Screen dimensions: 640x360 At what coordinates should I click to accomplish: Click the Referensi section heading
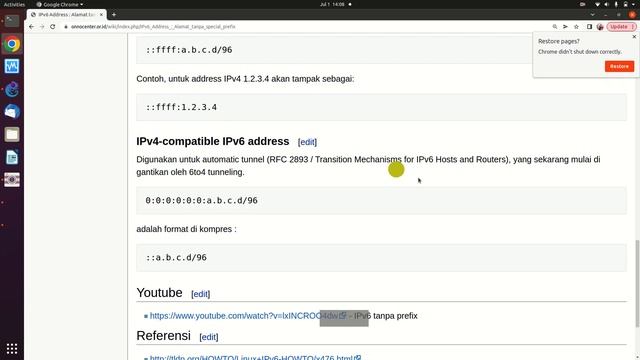pyautogui.click(x=163, y=336)
